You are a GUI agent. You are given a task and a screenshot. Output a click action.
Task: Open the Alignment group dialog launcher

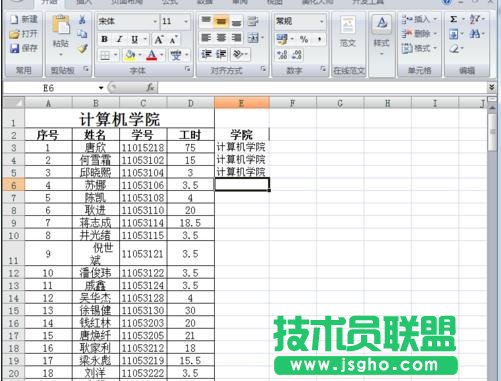coord(263,69)
